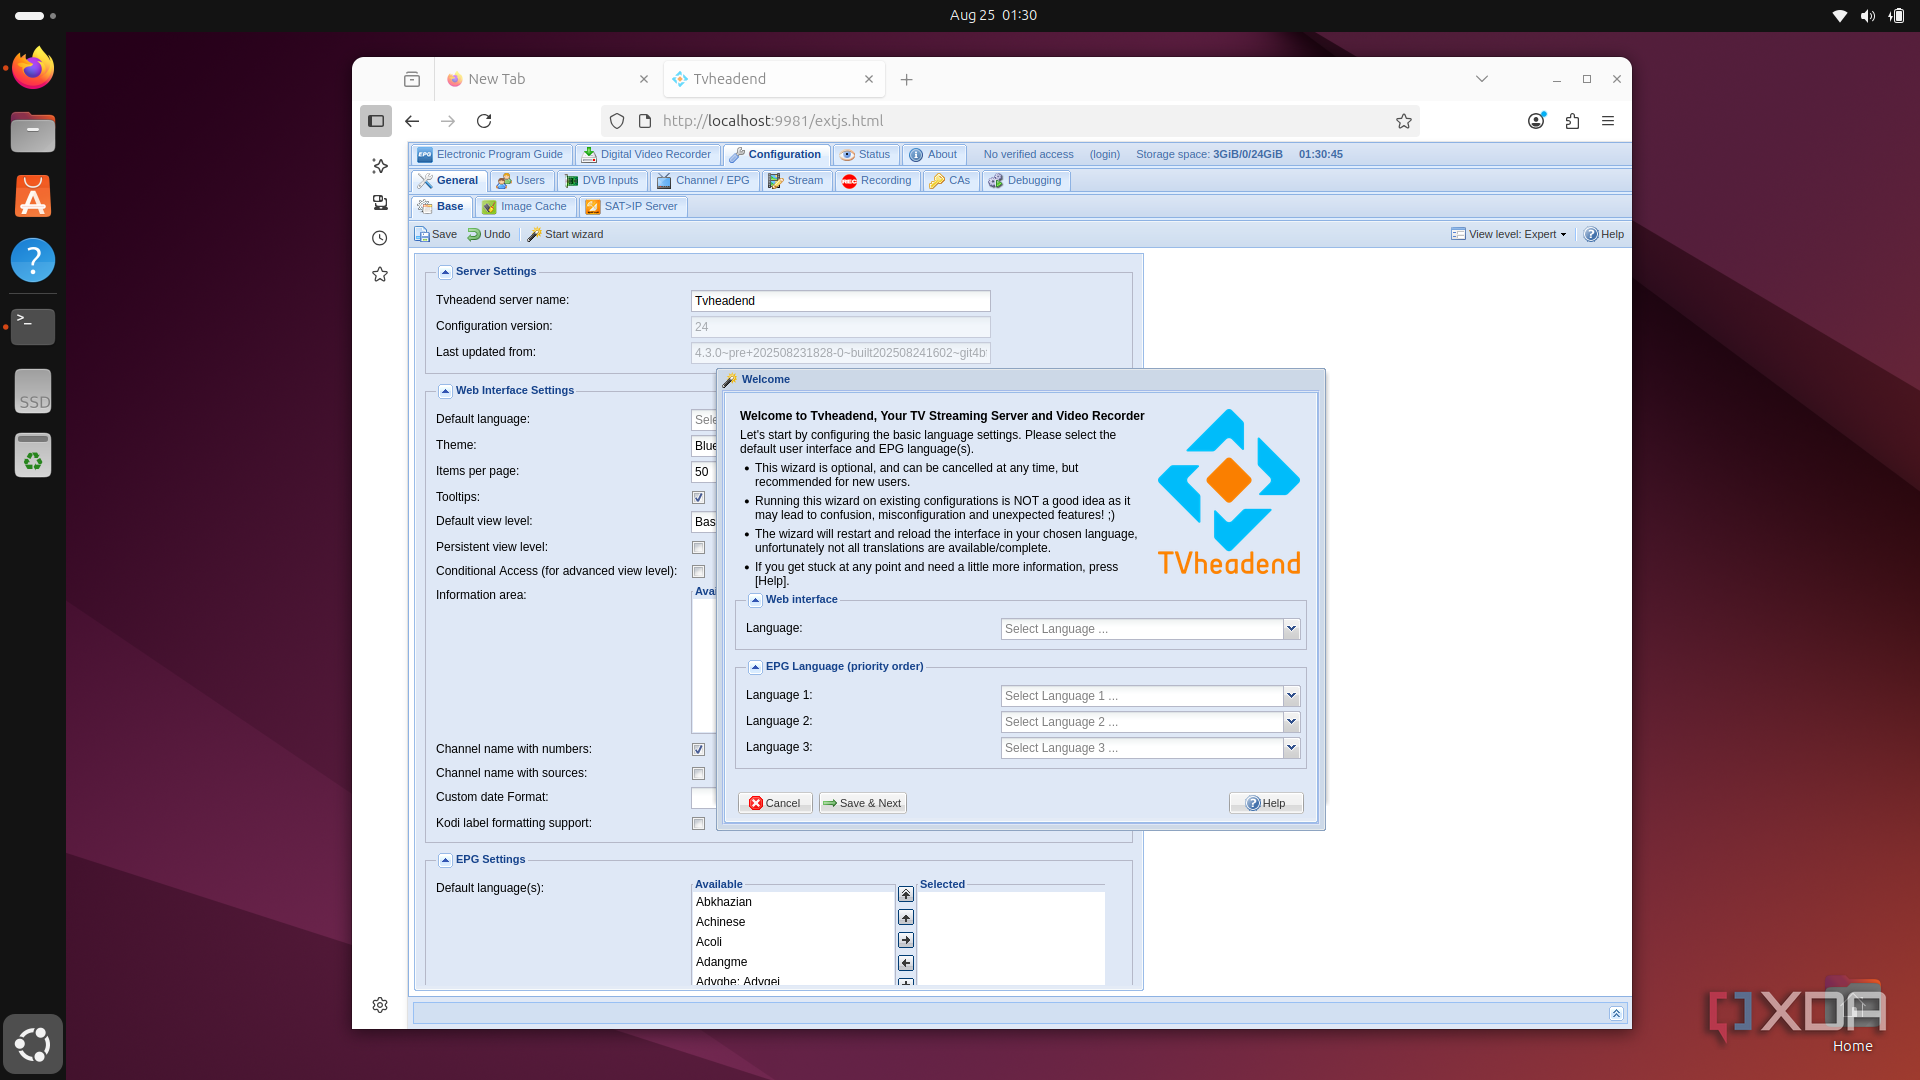Open the Image Cache tab
The height and width of the screenshot is (1080, 1920).
pos(525,207)
